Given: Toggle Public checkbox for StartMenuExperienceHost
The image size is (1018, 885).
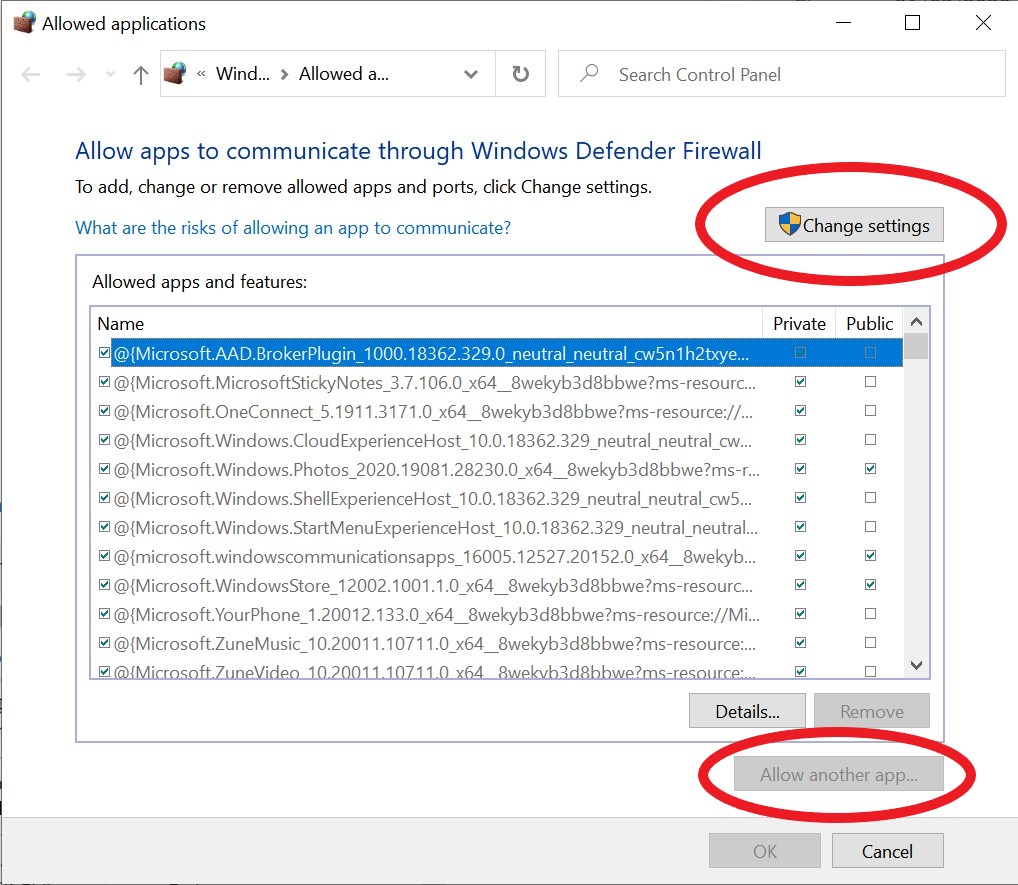Looking at the screenshot, I should (871, 527).
